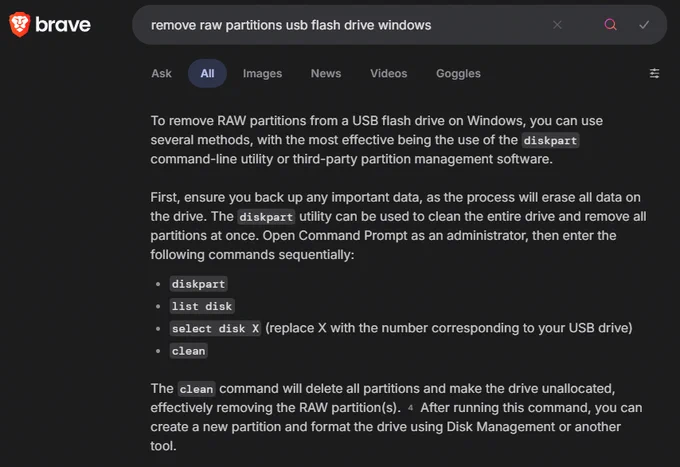Screen dimensions: 680x467
Task: Click the 'diskpart' bullet code snippet
Action: [199, 284]
